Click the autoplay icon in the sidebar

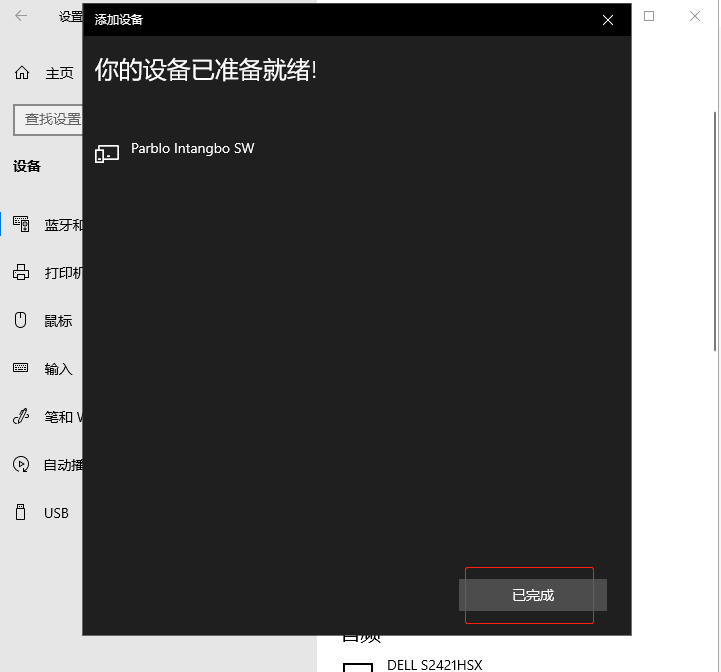tap(21, 464)
